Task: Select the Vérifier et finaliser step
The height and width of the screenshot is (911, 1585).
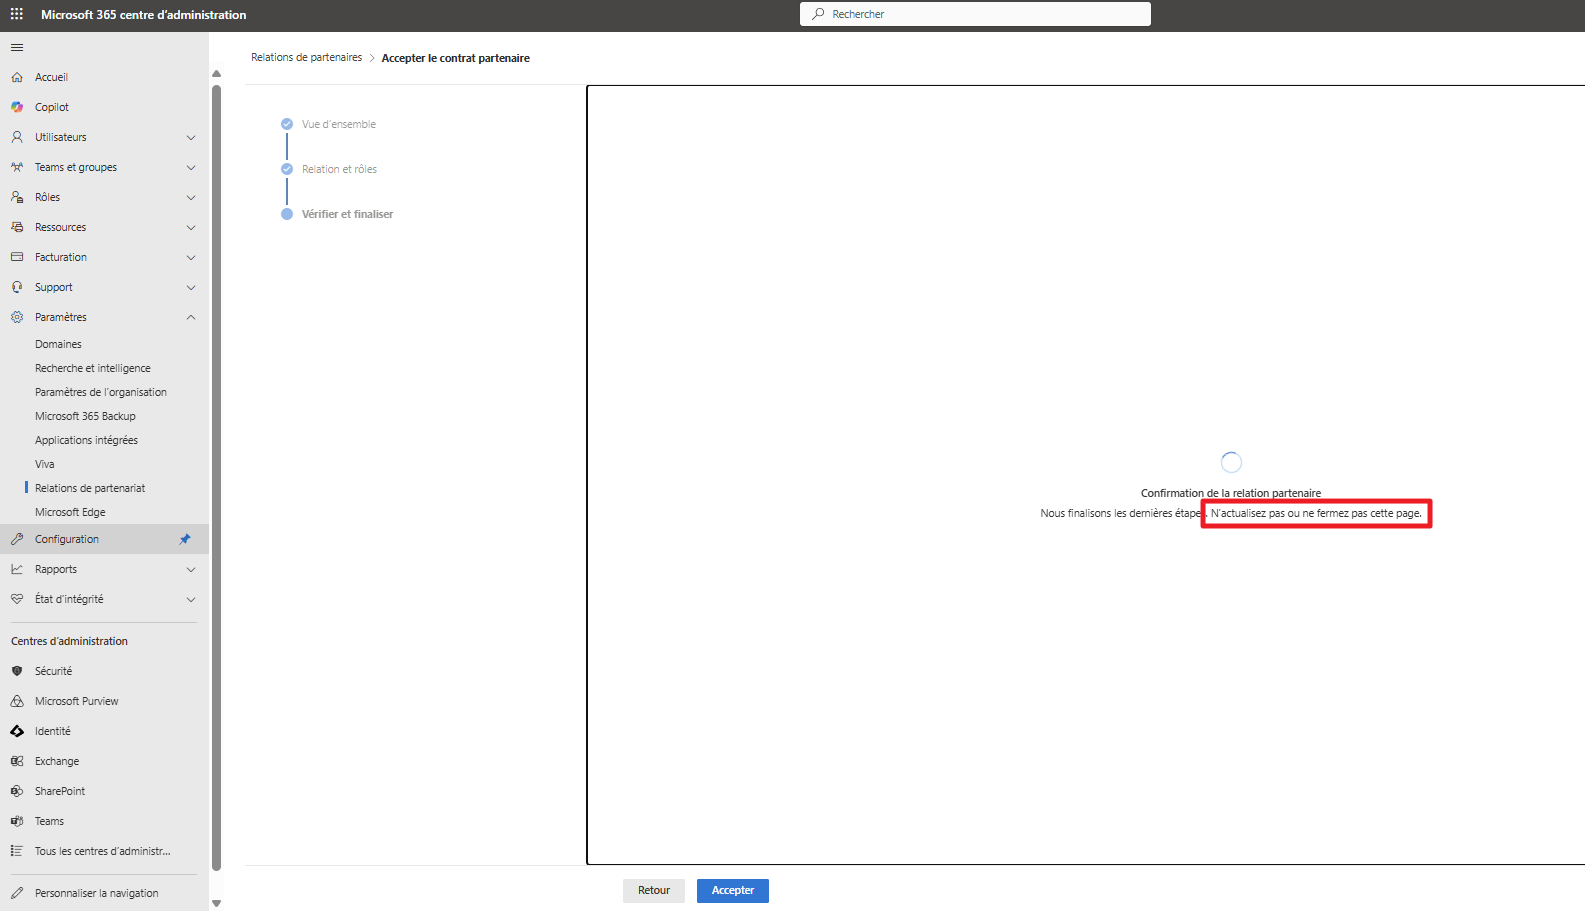Action: 347,214
